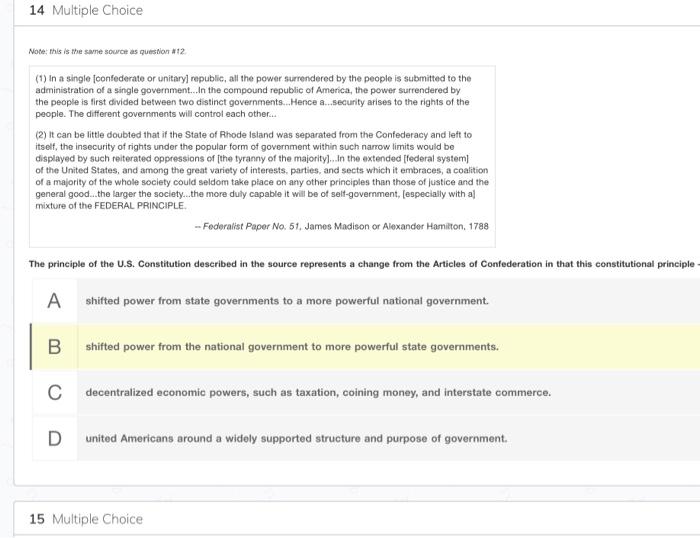The width and height of the screenshot is (700, 538).
Task: Click passage paragraph (1) about single republic
Action: point(254,96)
